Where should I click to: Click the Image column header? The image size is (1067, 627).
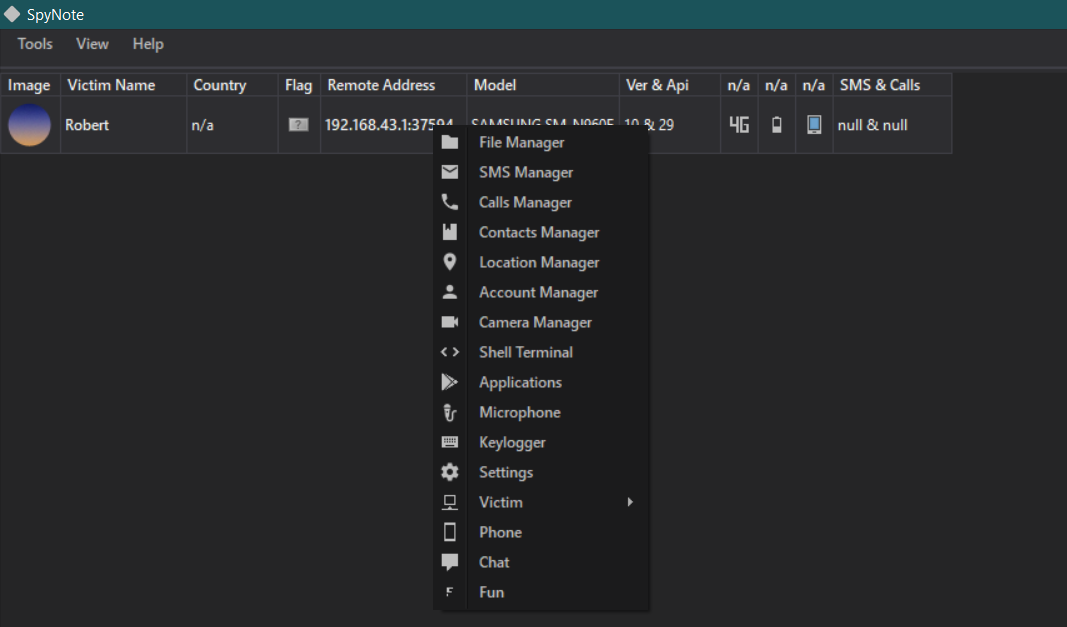click(30, 85)
